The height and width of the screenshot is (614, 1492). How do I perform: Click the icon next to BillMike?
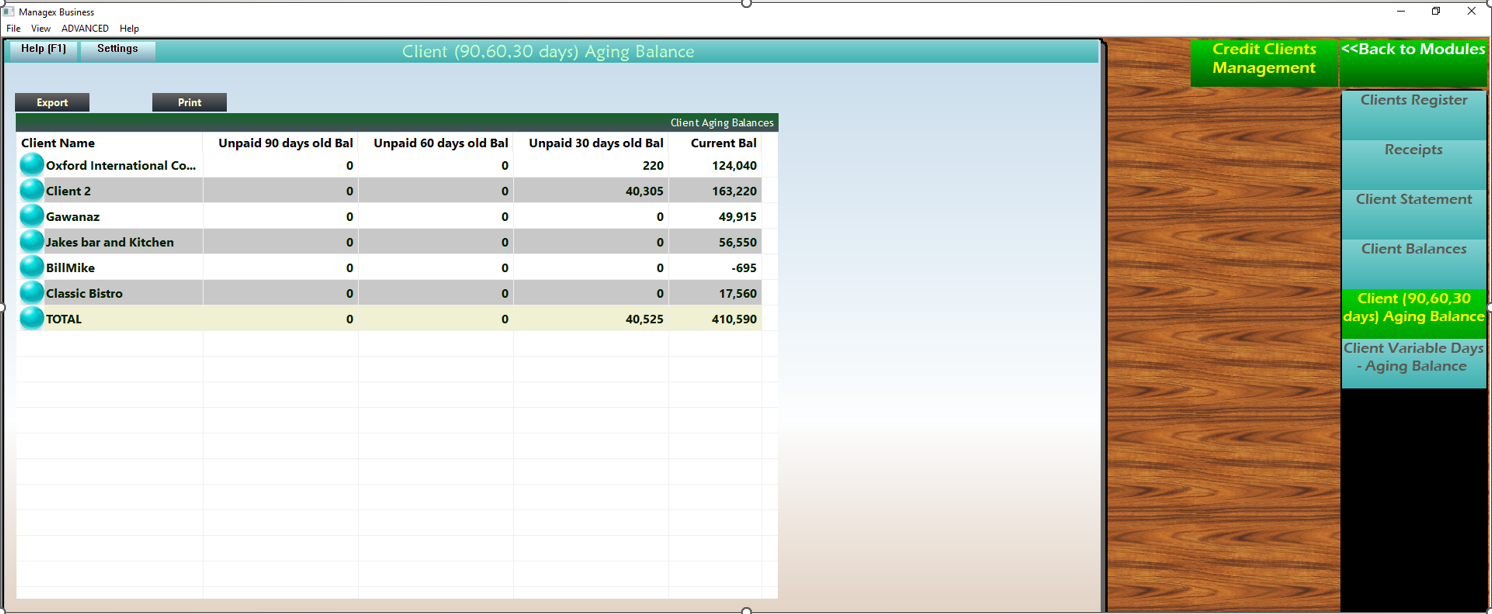pos(30,267)
